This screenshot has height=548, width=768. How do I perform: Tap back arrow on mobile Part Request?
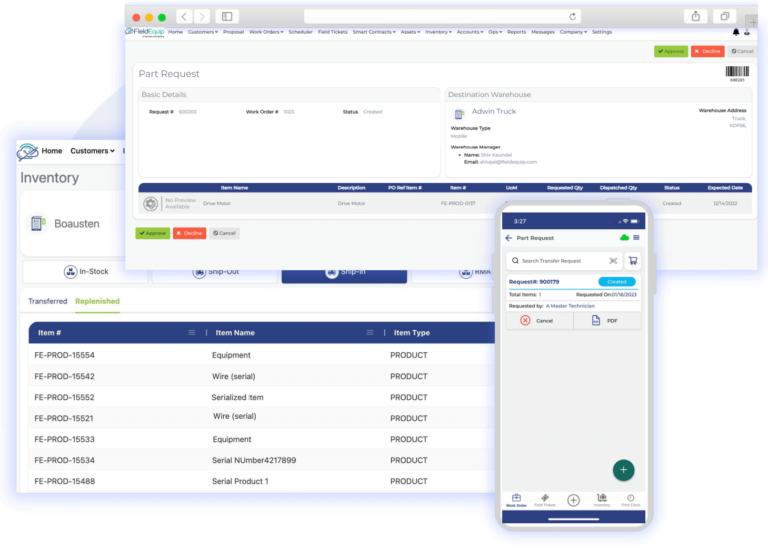coord(509,238)
